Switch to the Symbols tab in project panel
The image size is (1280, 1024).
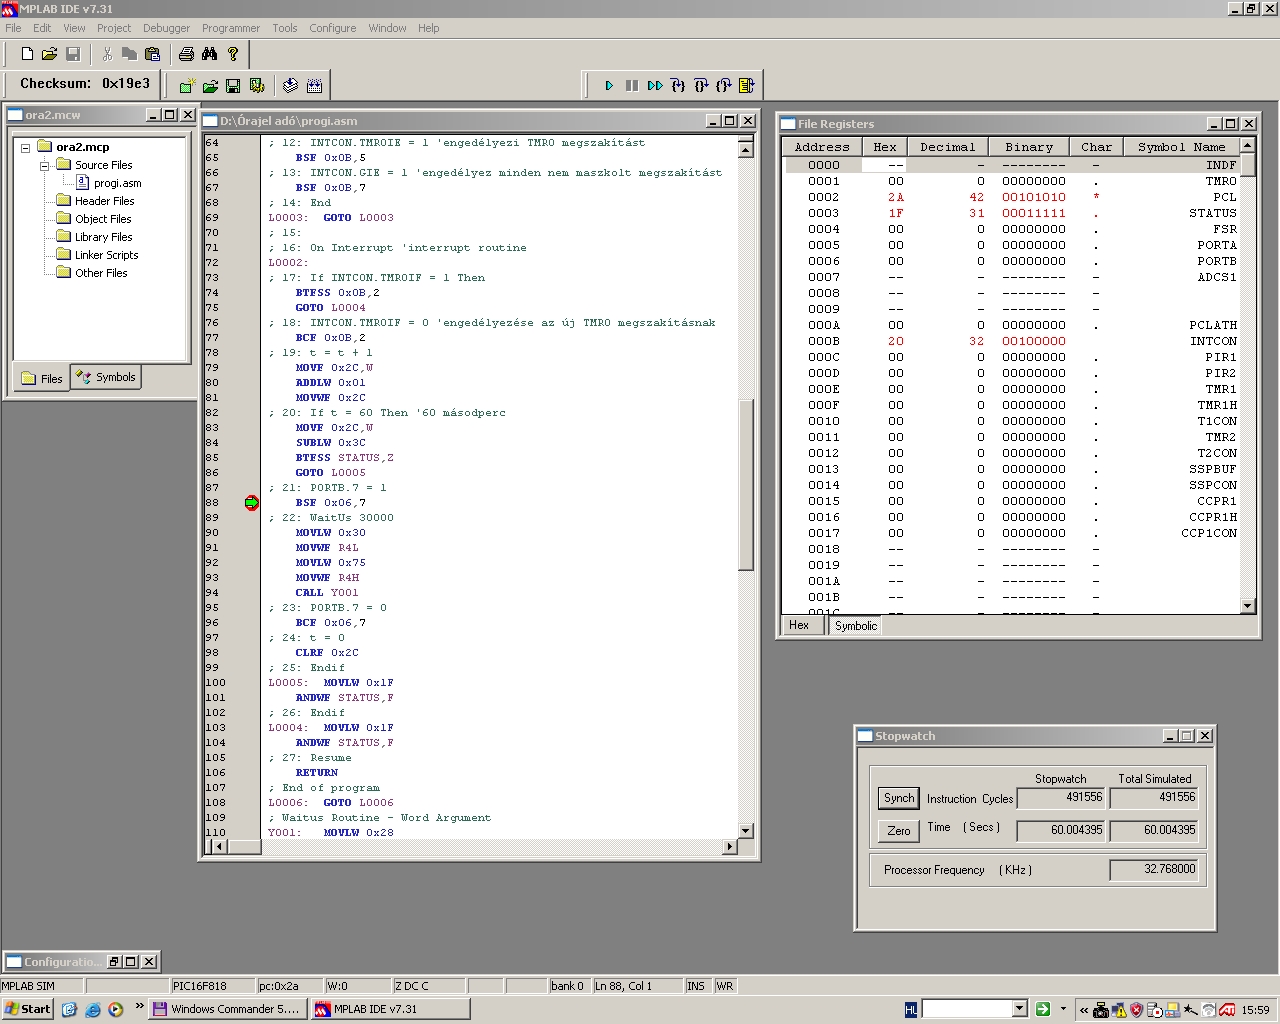pos(106,378)
